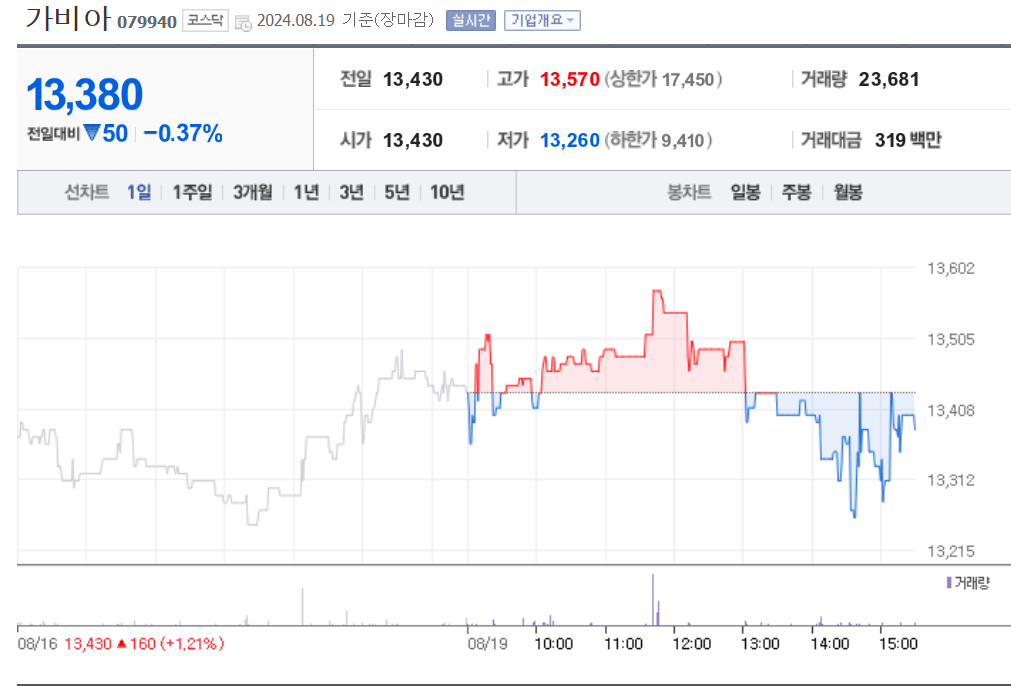Show the 3년 line chart

(x=351, y=192)
